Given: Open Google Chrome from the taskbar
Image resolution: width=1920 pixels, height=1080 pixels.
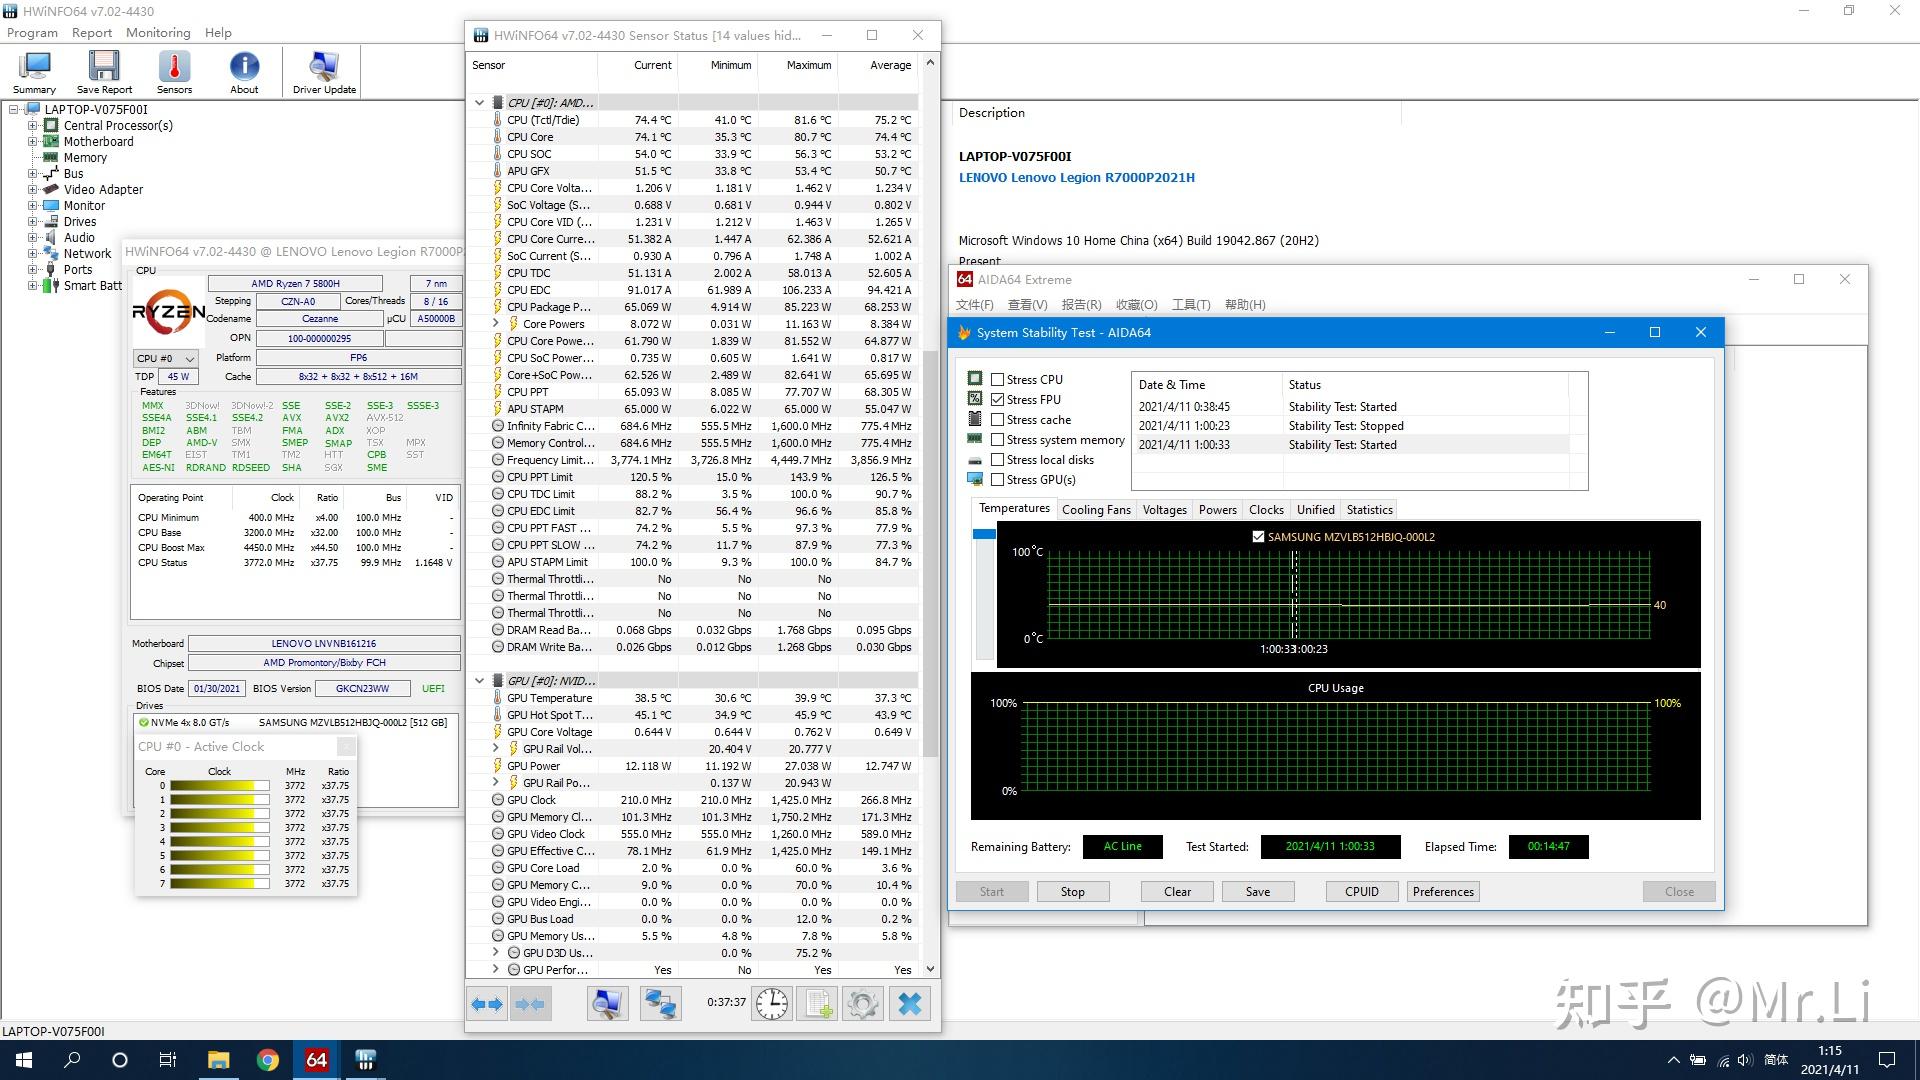Looking at the screenshot, I should click(x=267, y=1060).
